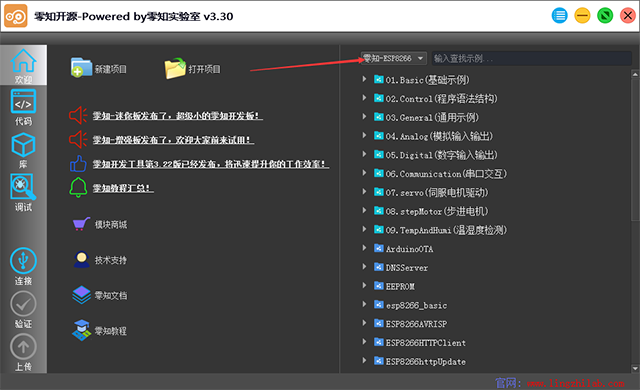This screenshot has height=390, width=640.
Task: Open the www.lingzhilab.com website link
Action: 576,383
